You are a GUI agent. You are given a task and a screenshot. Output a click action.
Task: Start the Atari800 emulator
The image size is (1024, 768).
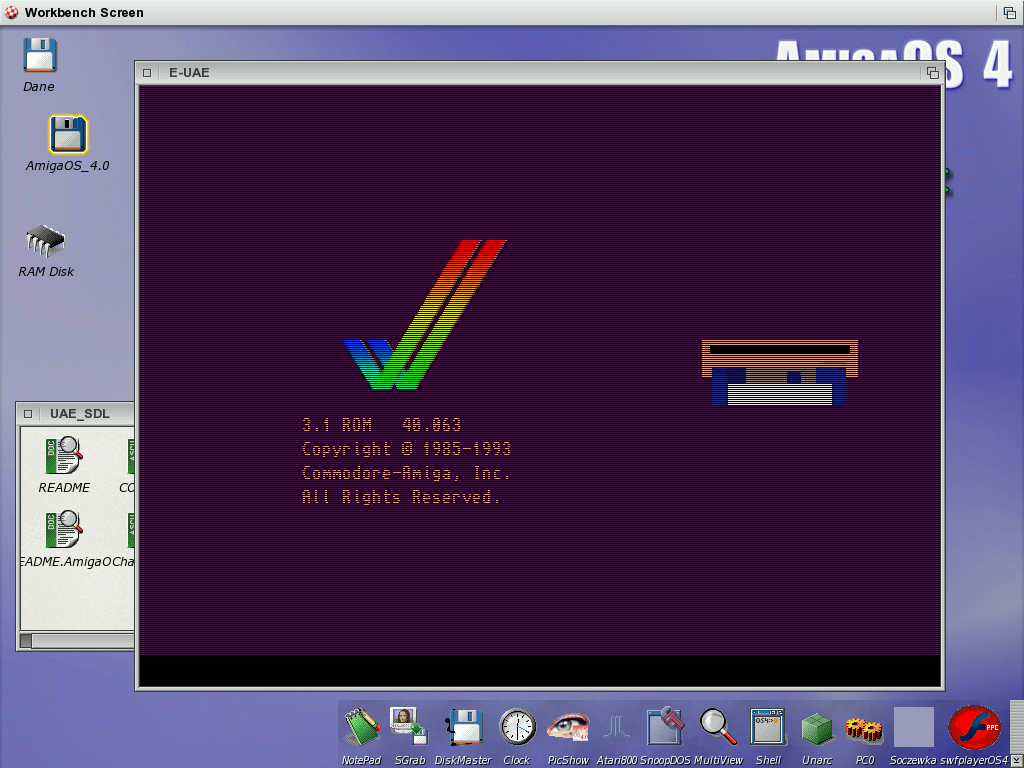coord(616,727)
